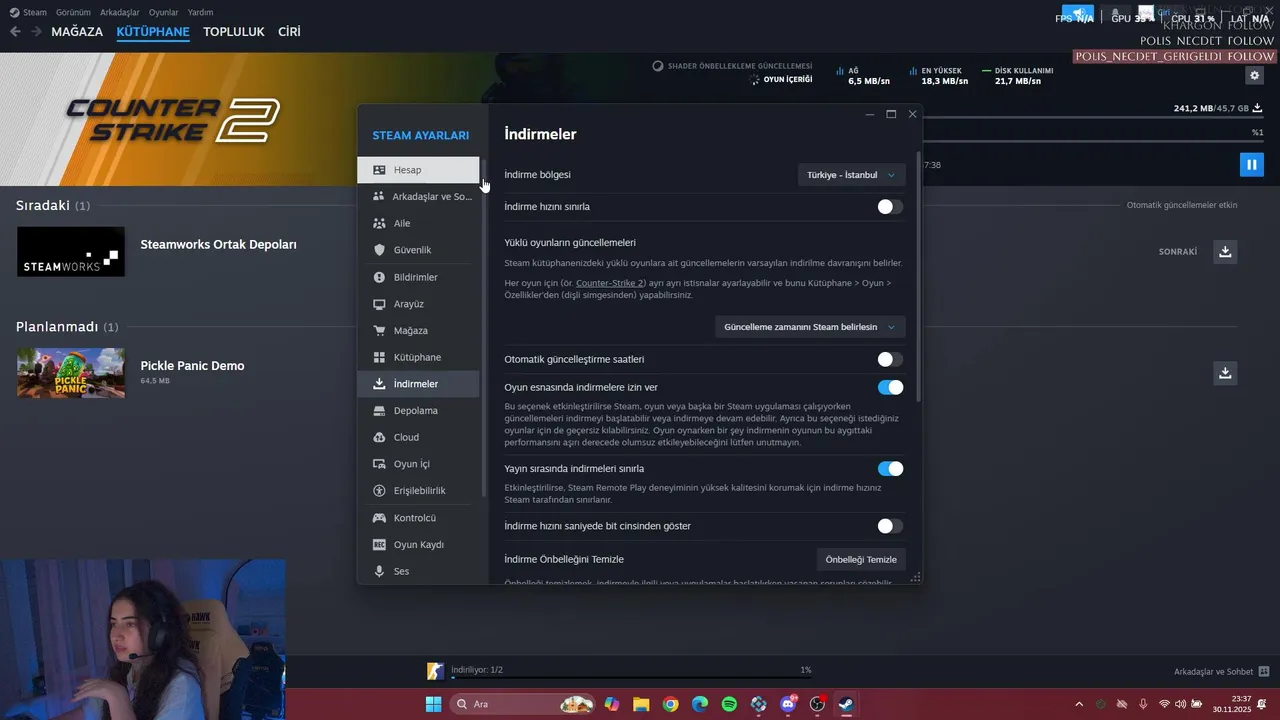This screenshot has width=1280, height=720.
Task: Follow the Counter-Strike 2 link
Action: [610, 283]
